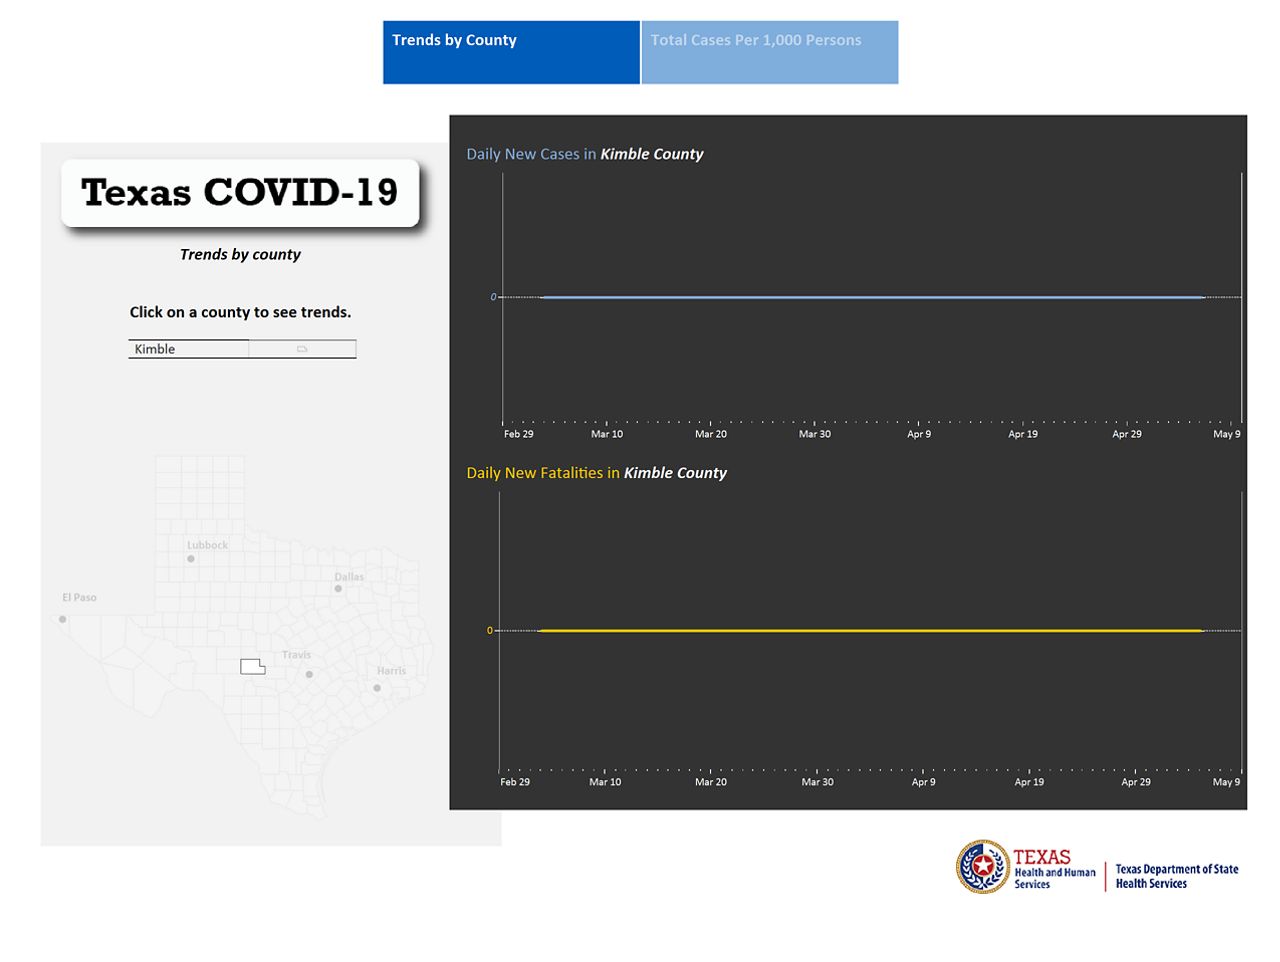Viewport: 1280px width, 962px height.
Task: Click the small county shape icon in selector
Action: click(x=302, y=349)
